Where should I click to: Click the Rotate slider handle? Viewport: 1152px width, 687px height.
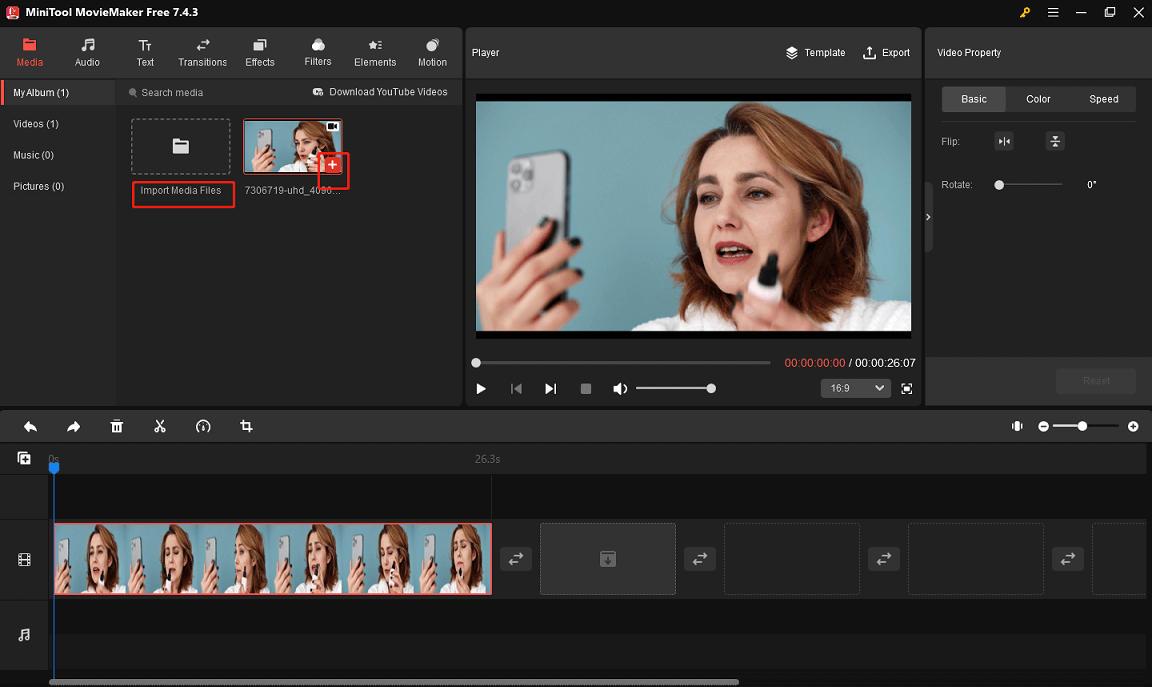[x=999, y=185]
